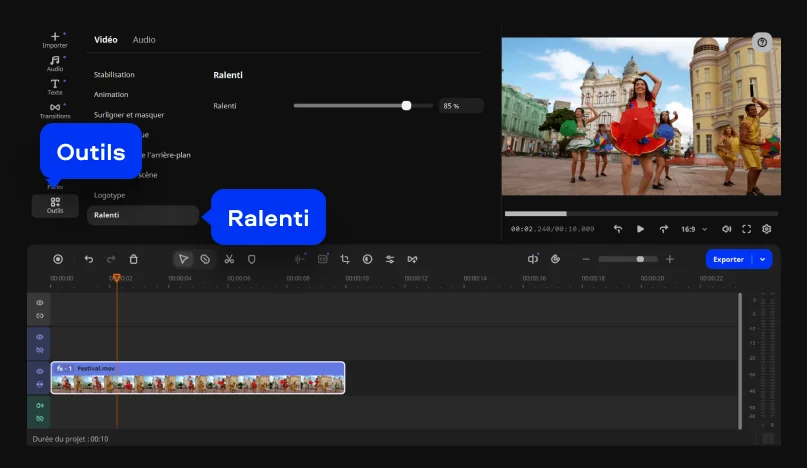The height and width of the screenshot is (468, 807).
Task: Toggle eye icon on the topmost track
Action: point(40,302)
